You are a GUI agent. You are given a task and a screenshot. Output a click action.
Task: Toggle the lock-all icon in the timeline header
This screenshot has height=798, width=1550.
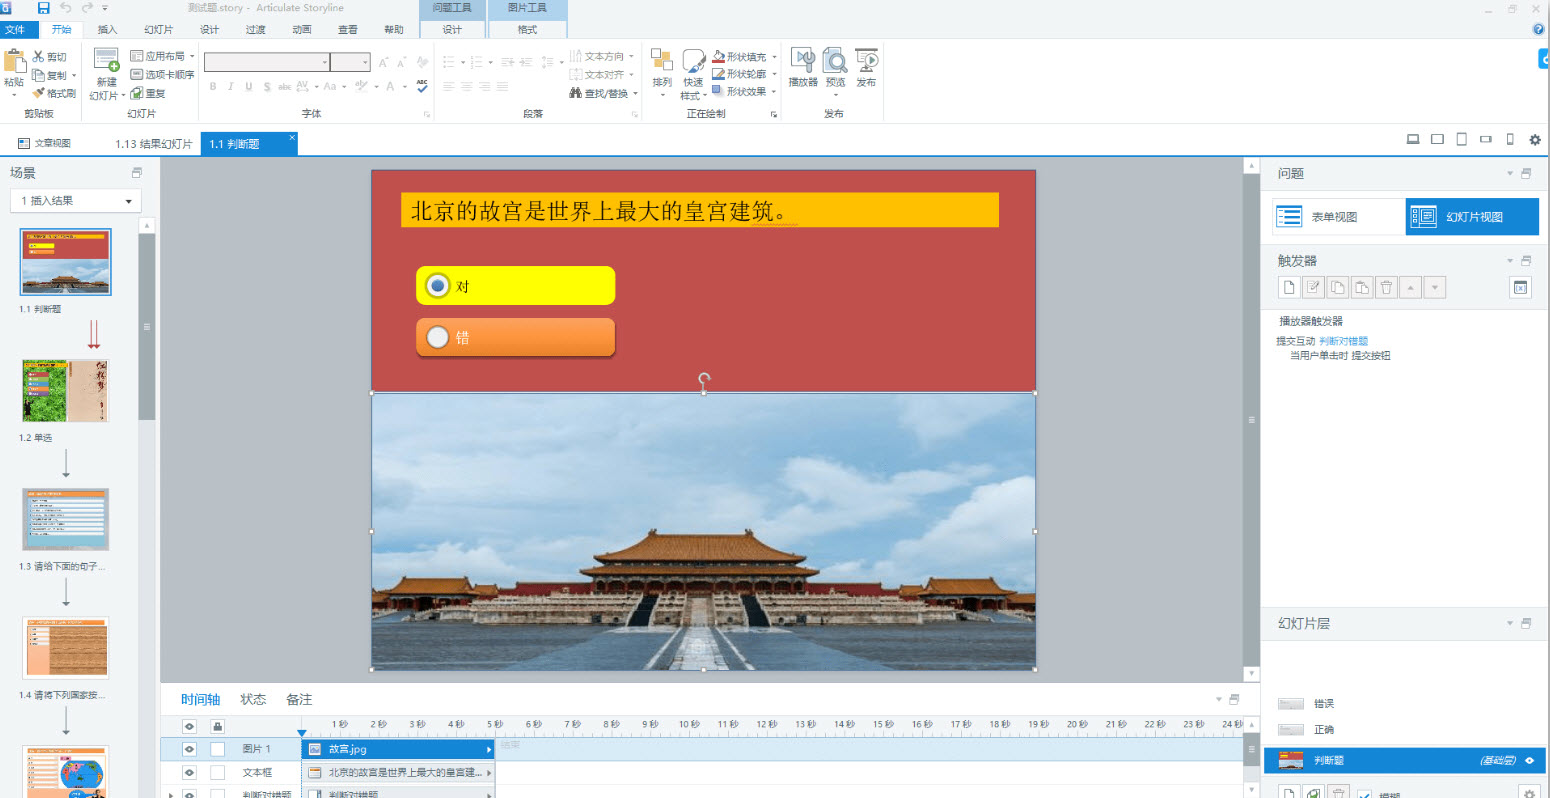[x=217, y=726]
